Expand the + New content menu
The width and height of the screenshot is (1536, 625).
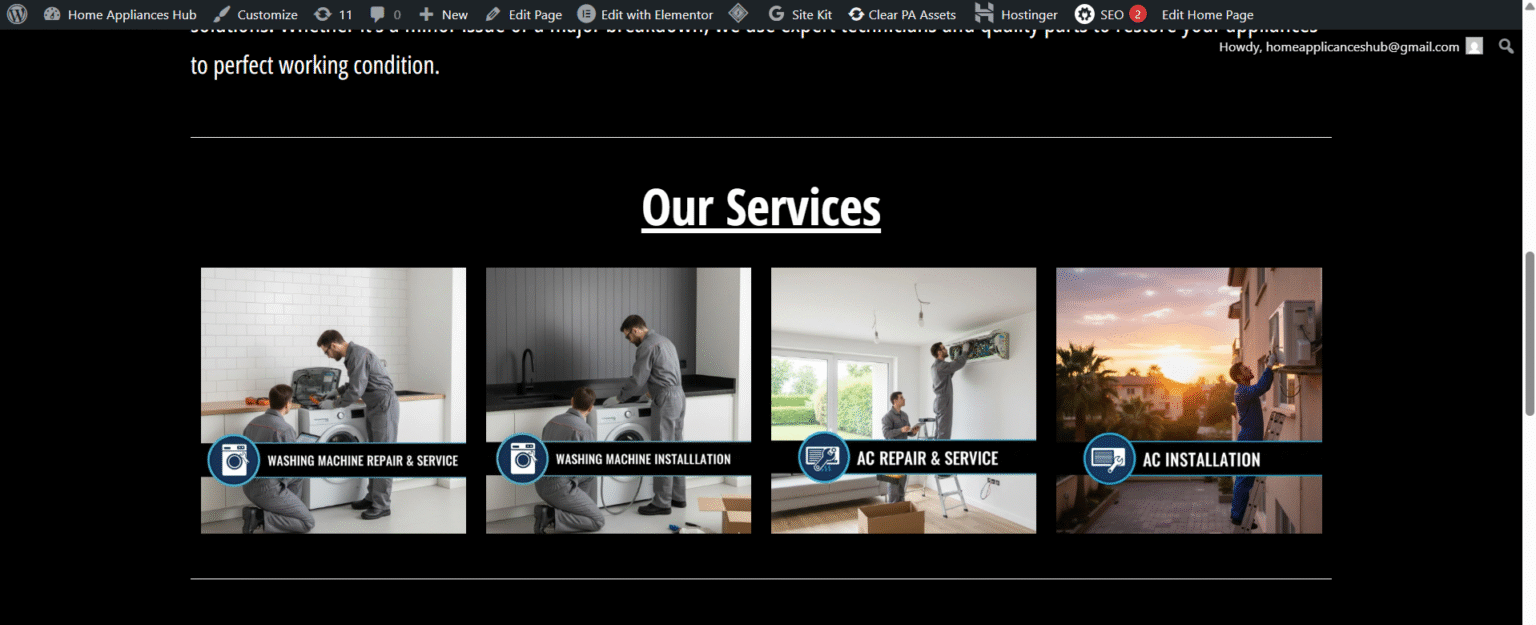[x=443, y=14]
